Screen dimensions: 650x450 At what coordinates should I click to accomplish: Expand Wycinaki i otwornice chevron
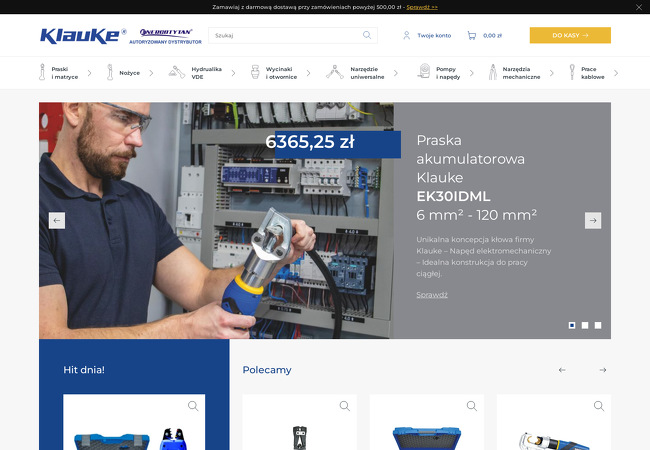[308, 73]
